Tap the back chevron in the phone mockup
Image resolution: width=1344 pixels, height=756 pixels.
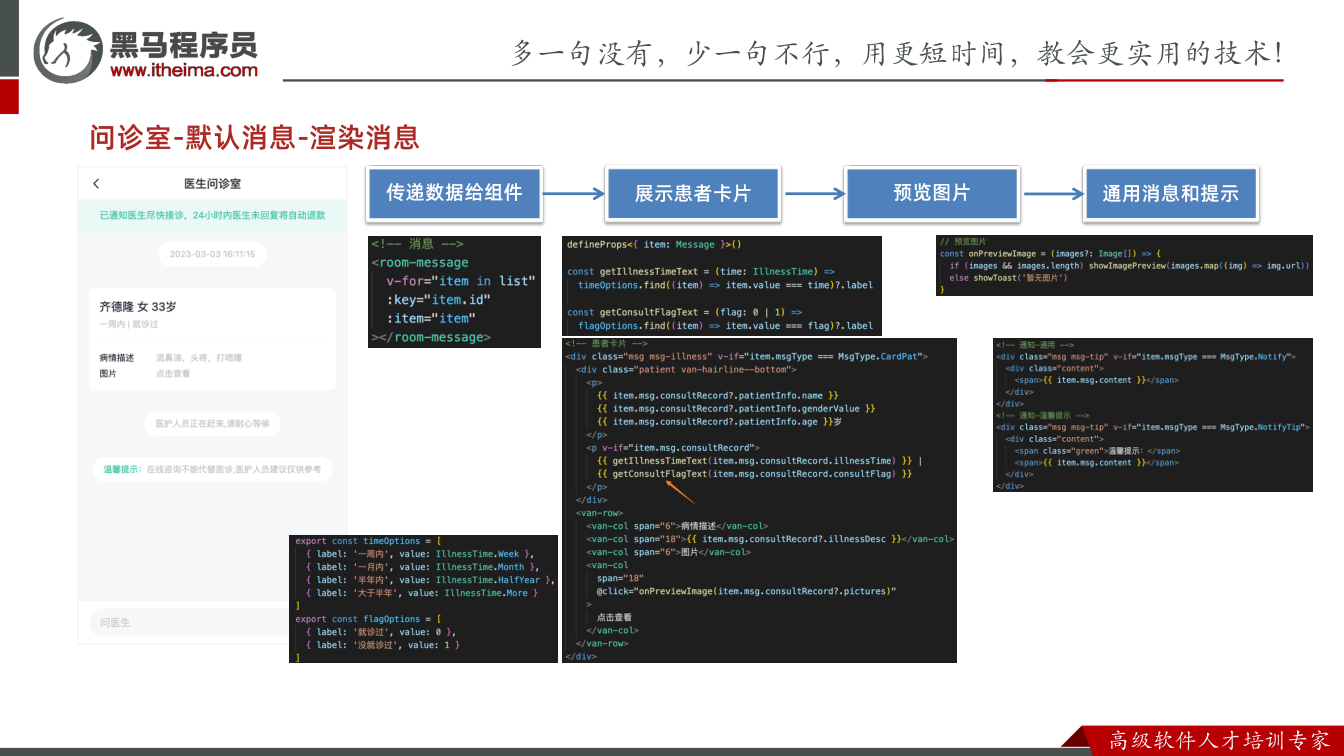[96, 184]
